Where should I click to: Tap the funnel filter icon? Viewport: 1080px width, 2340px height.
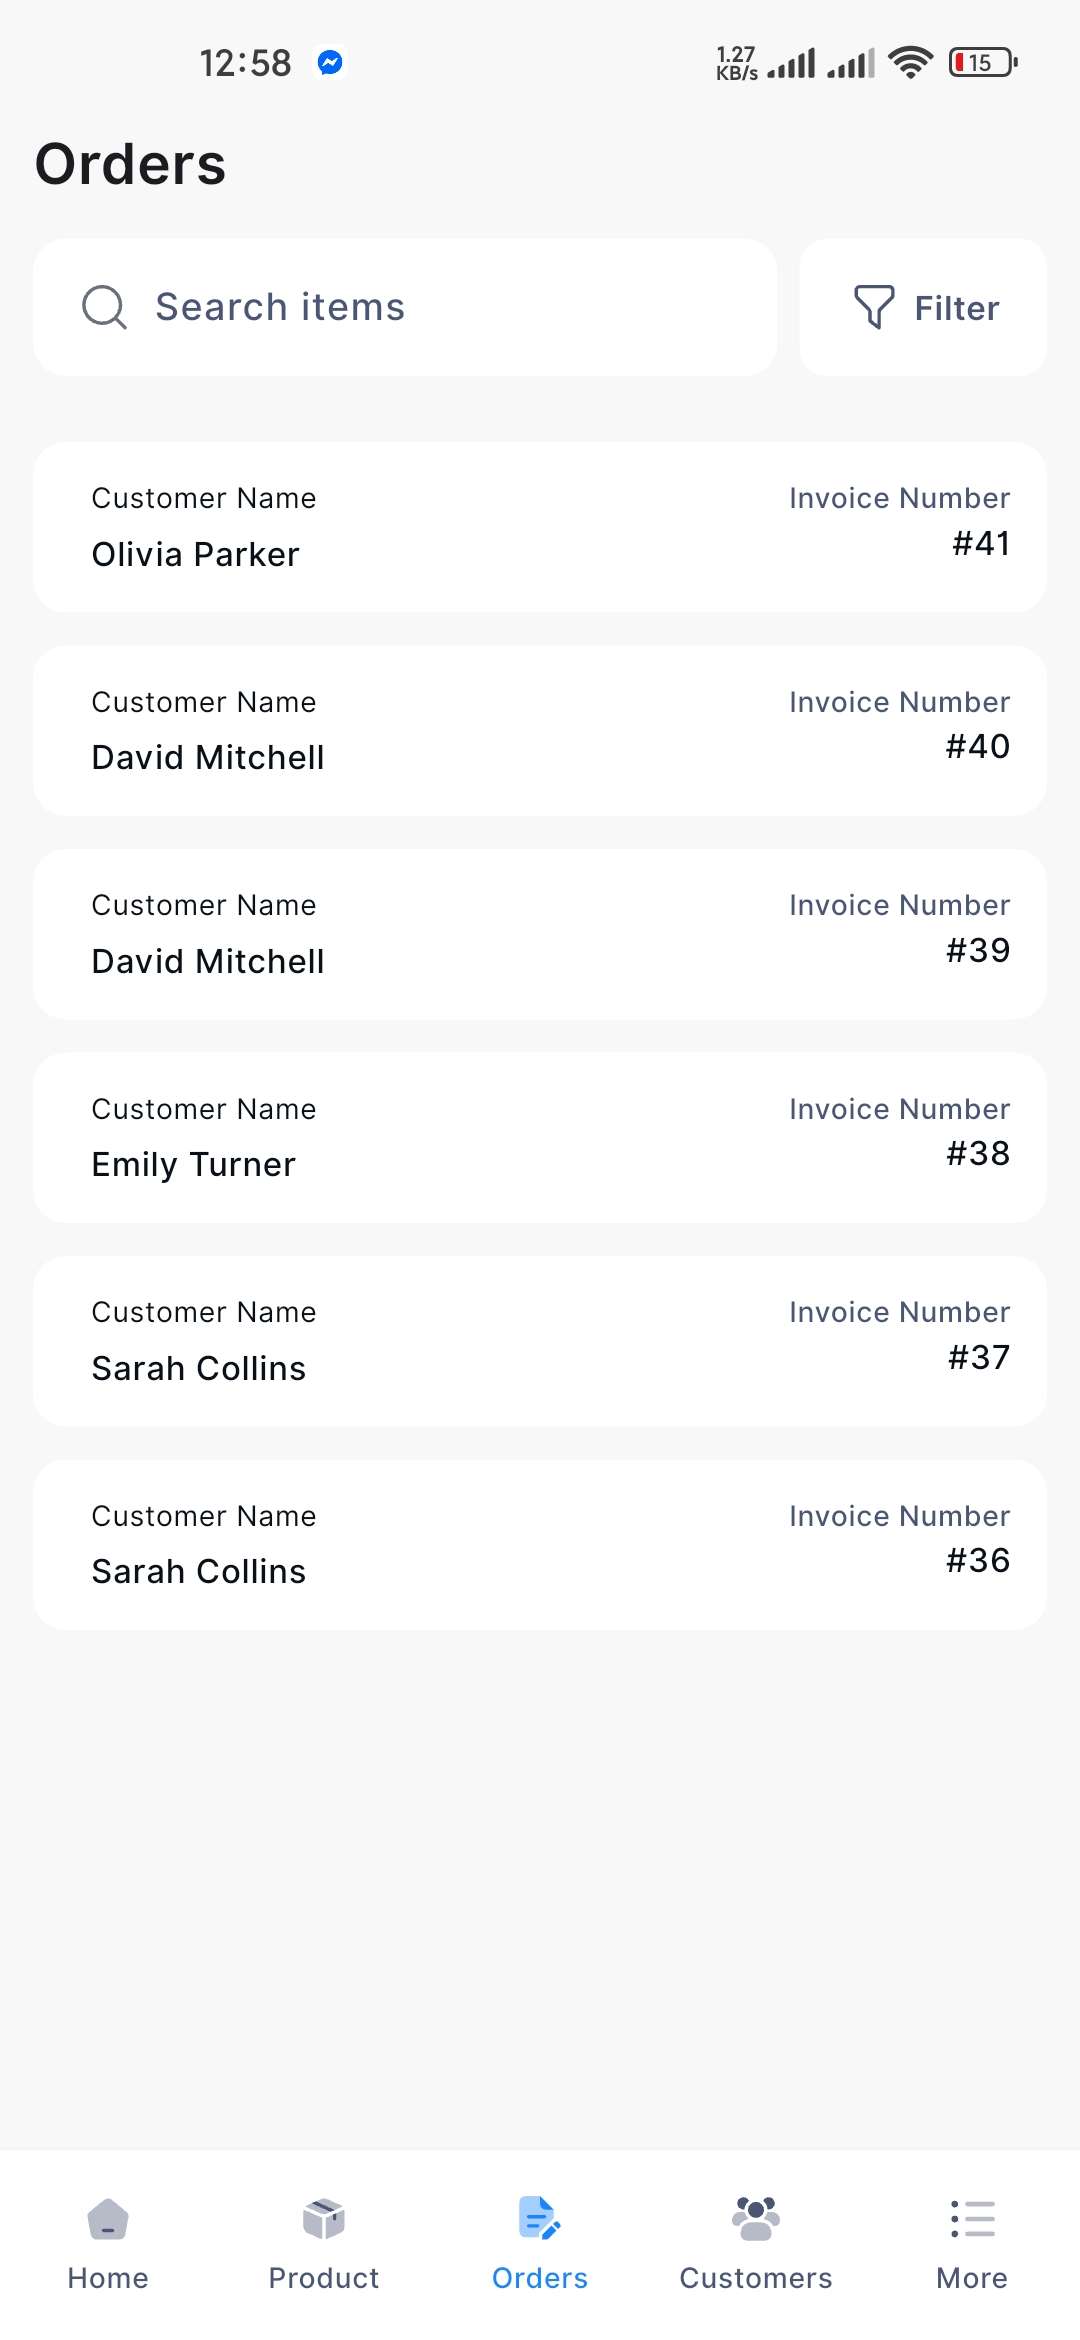point(873,307)
